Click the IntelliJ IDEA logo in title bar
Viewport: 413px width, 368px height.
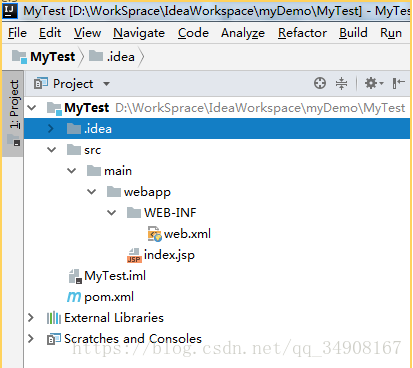[9, 11]
